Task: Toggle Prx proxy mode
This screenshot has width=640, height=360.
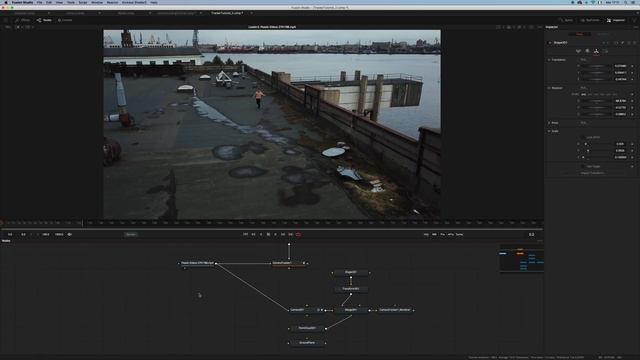Action: click(x=442, y=235)
